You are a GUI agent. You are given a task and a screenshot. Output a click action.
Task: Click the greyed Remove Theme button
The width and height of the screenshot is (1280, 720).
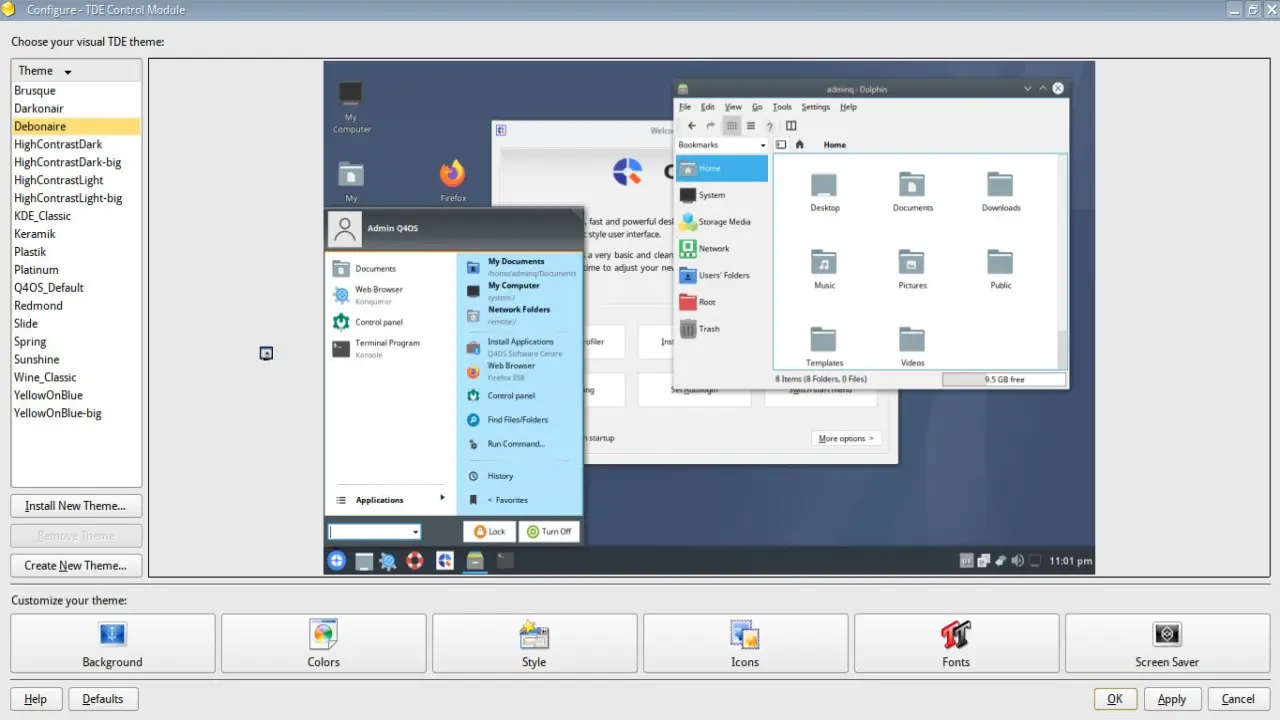coord(76,536)
